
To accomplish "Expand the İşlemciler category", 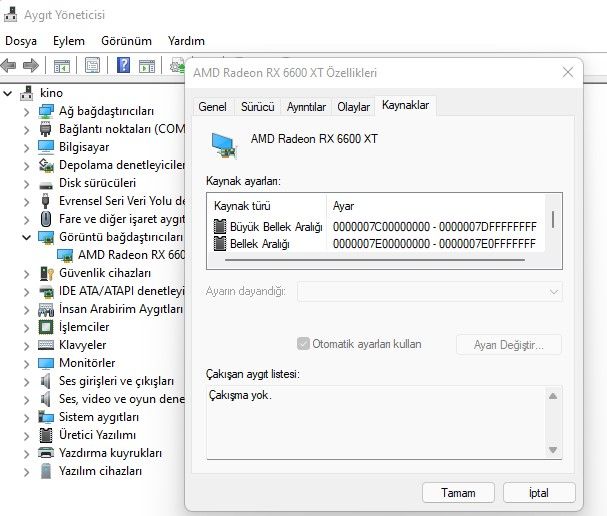I will pos(26,327).
